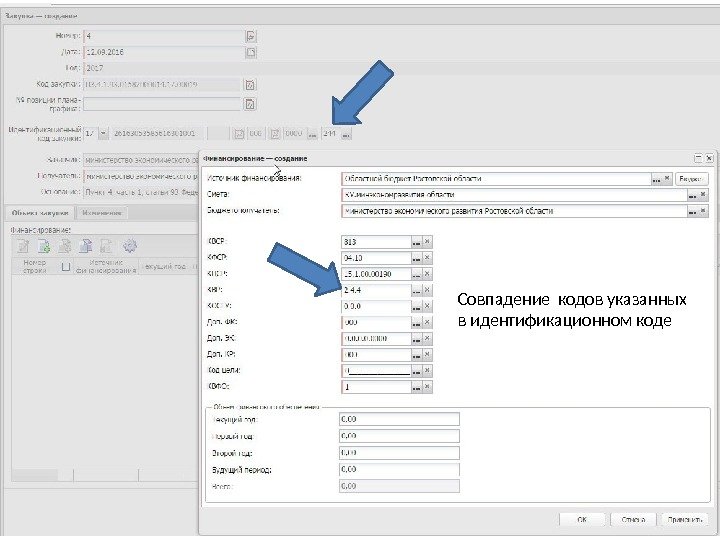Click the Дата field with 12.09.2016
This screenshot has width=720, height=540.
pyautogui.click(x=164, y=52)
